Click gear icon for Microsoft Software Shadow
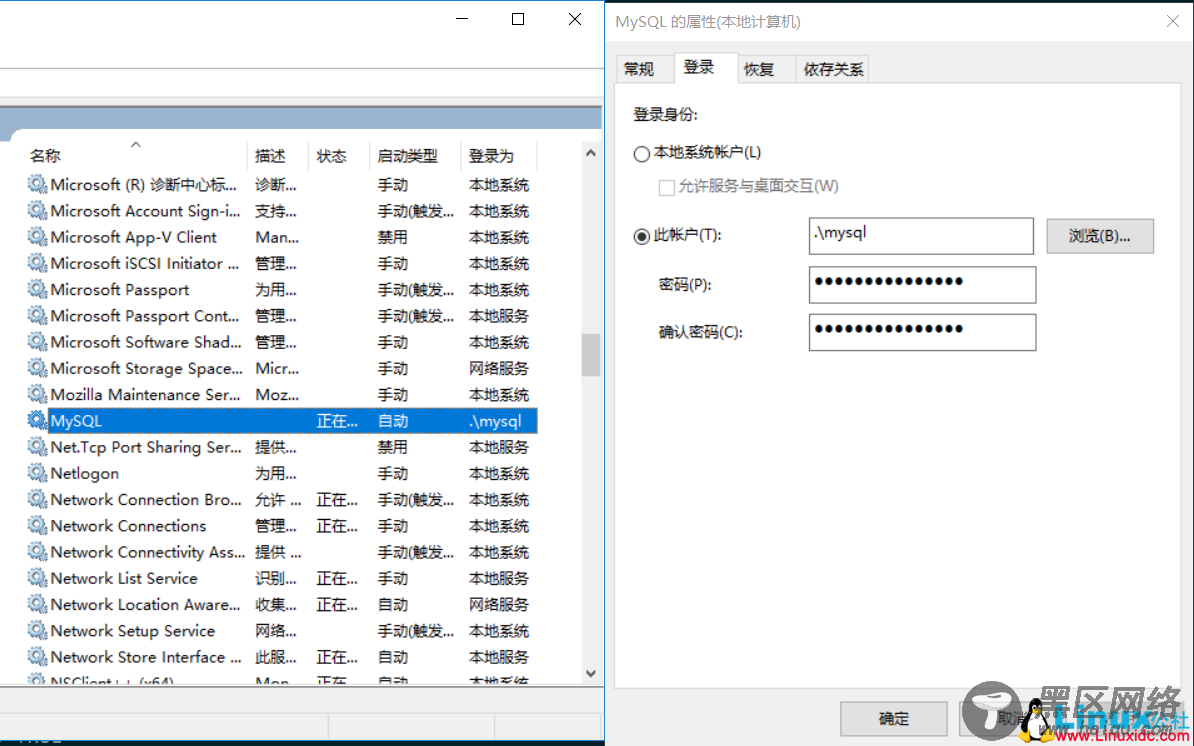The width and height of the screenshot is (1194, 746). 37,342
